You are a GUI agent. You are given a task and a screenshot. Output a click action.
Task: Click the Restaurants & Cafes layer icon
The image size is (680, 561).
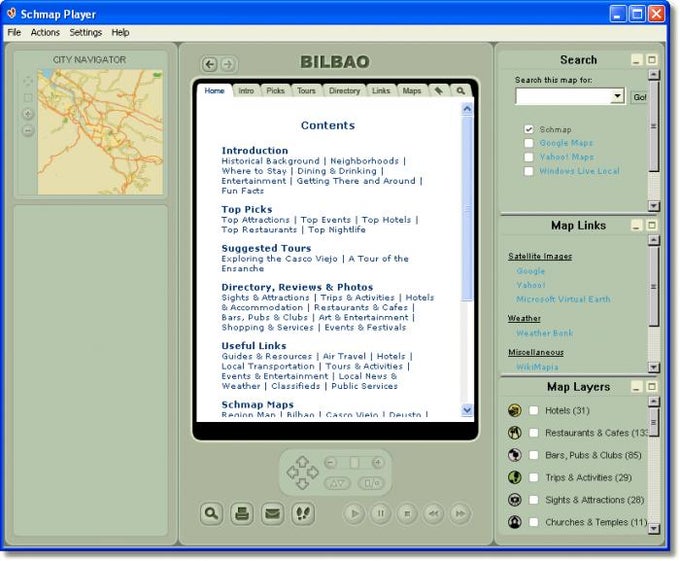click(x=514, y=433)
